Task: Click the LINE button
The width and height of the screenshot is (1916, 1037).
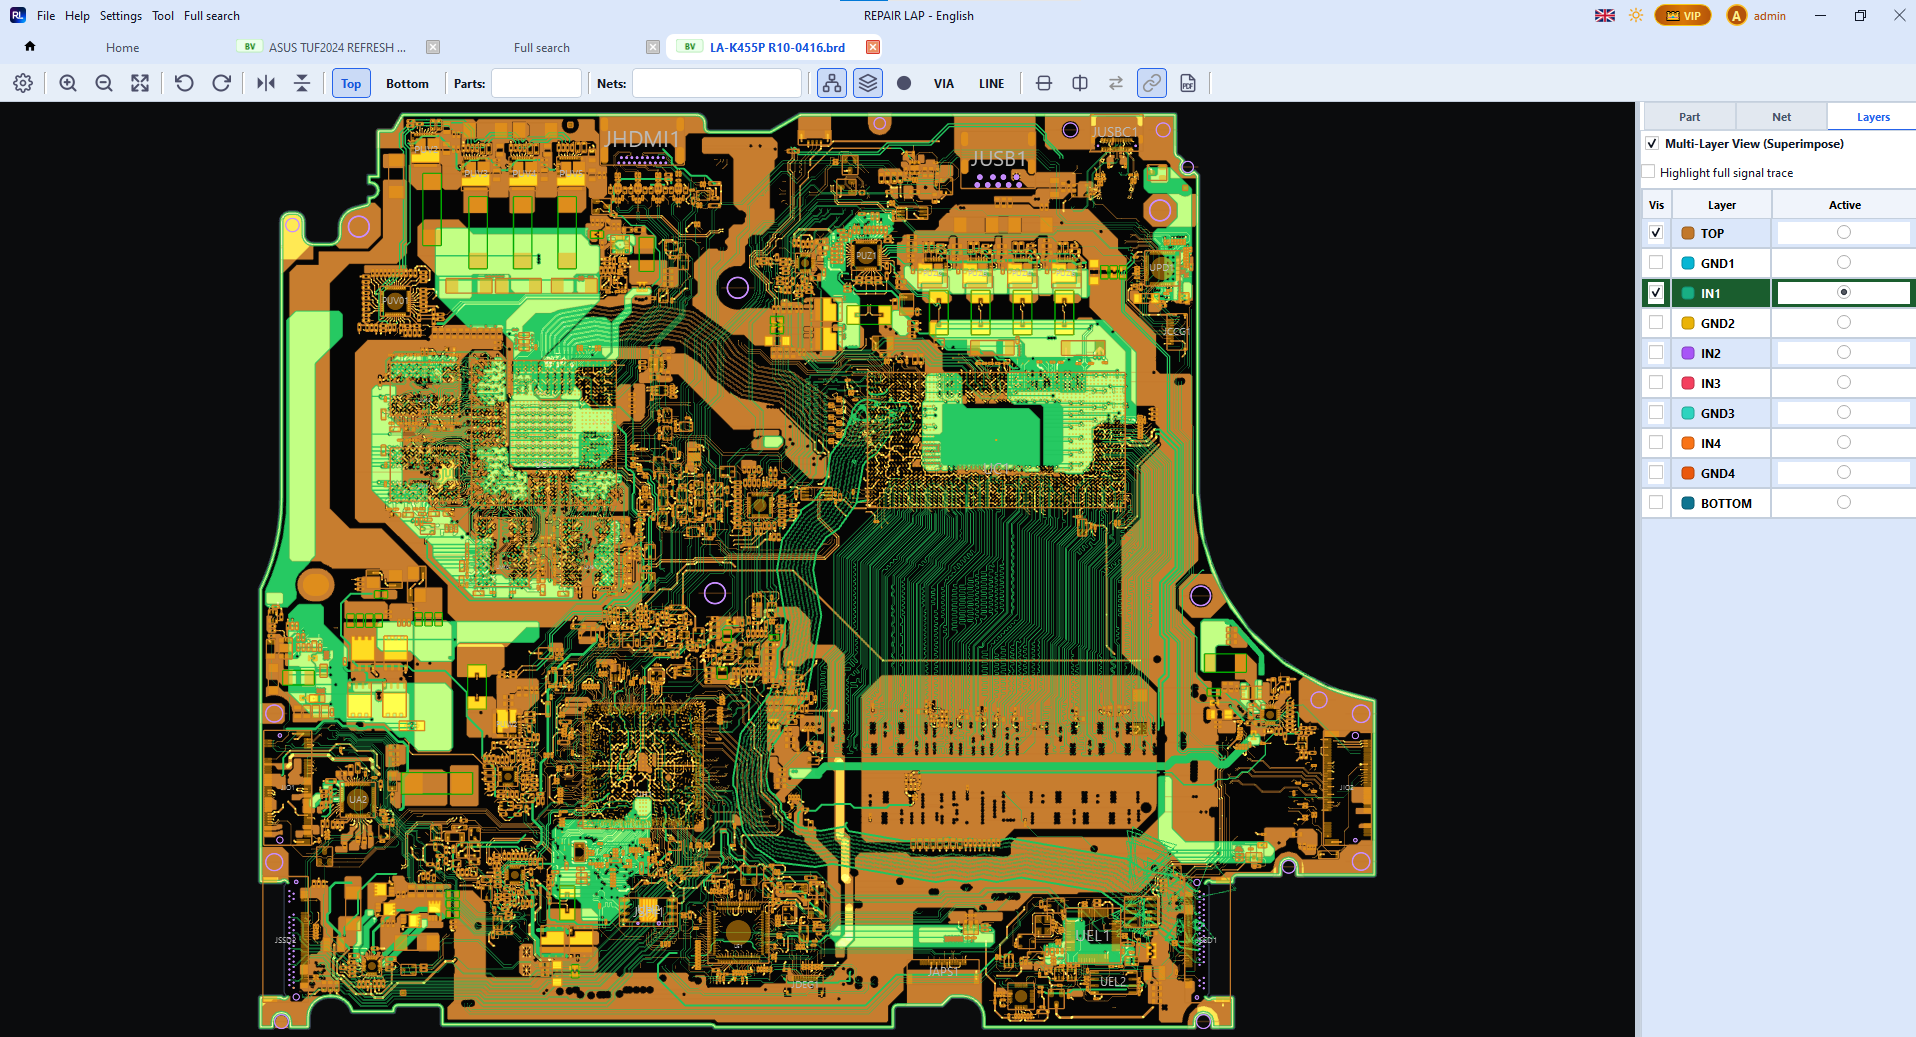Action: pos(992,84)
